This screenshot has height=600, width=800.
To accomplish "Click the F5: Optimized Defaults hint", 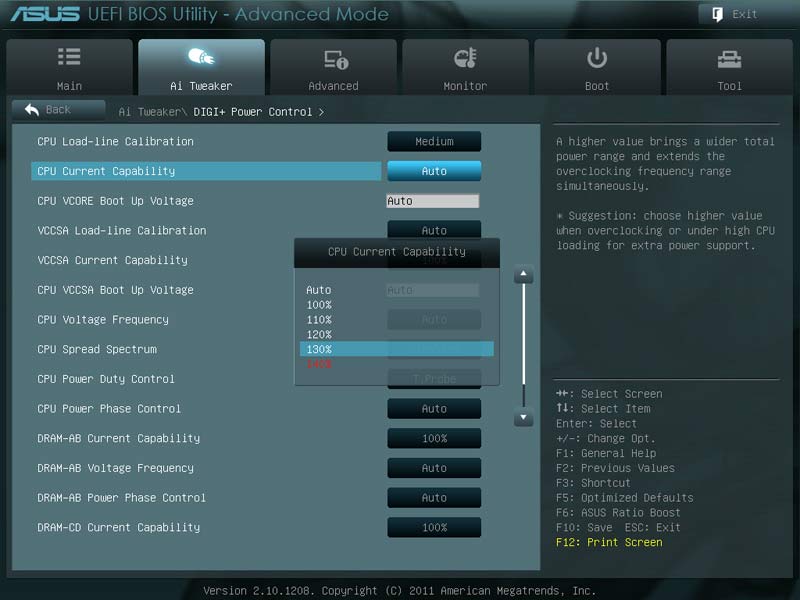I will point(624,497).
